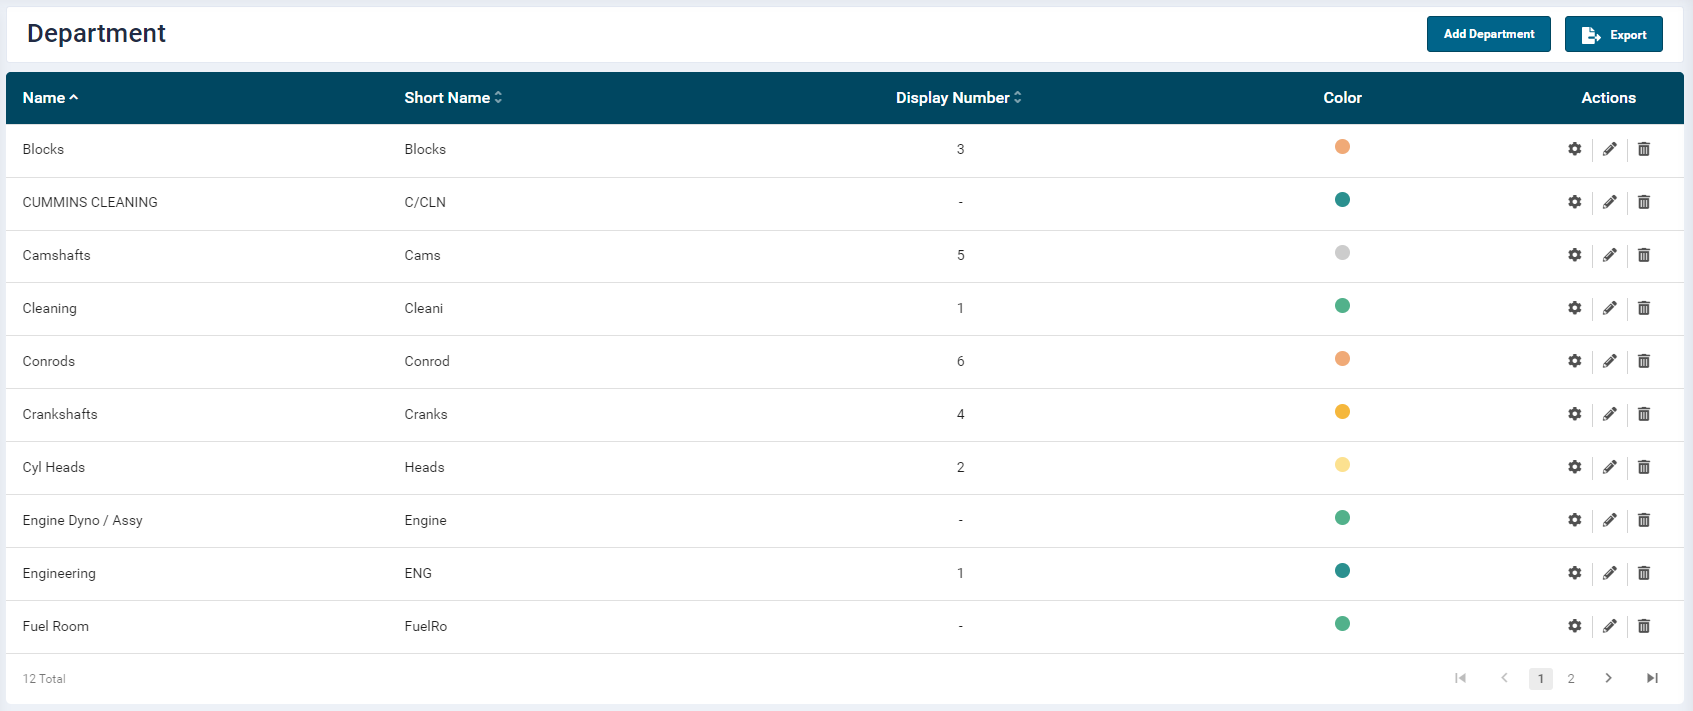Open settings gear for Engineering row
This screenshot has height=711, width=1693.
1574,573
